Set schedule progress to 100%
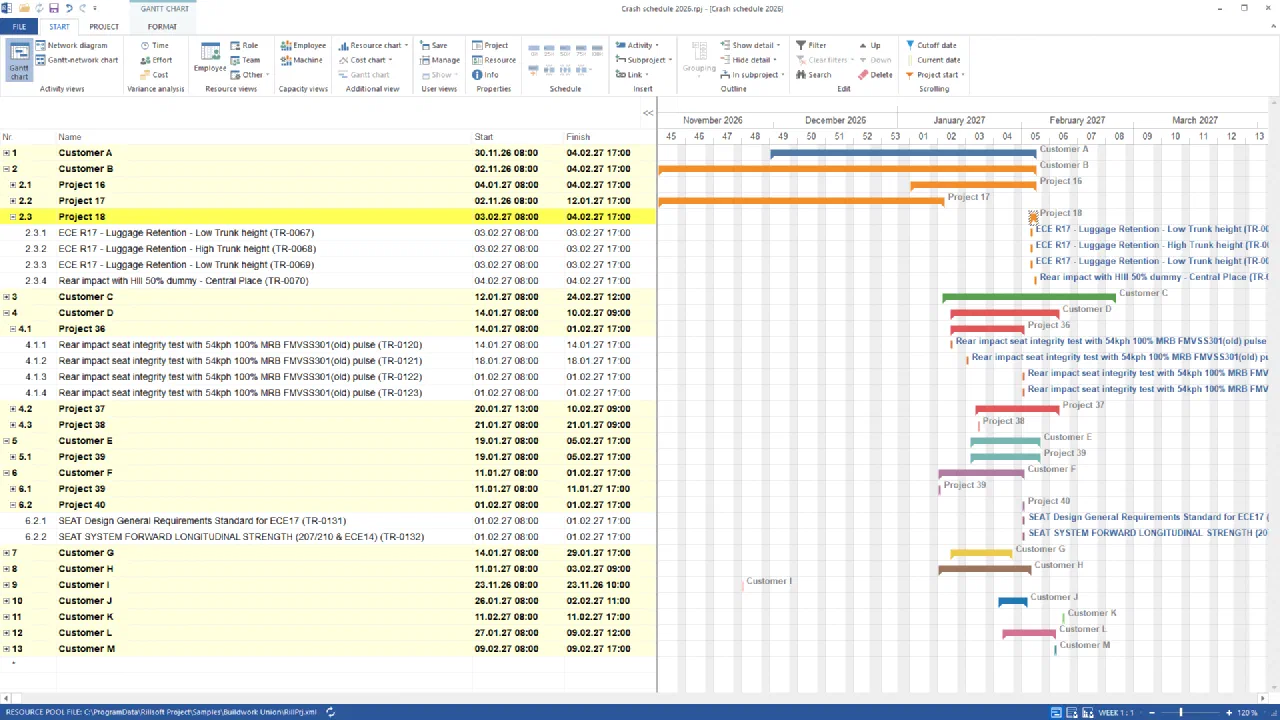 (595, 50)
